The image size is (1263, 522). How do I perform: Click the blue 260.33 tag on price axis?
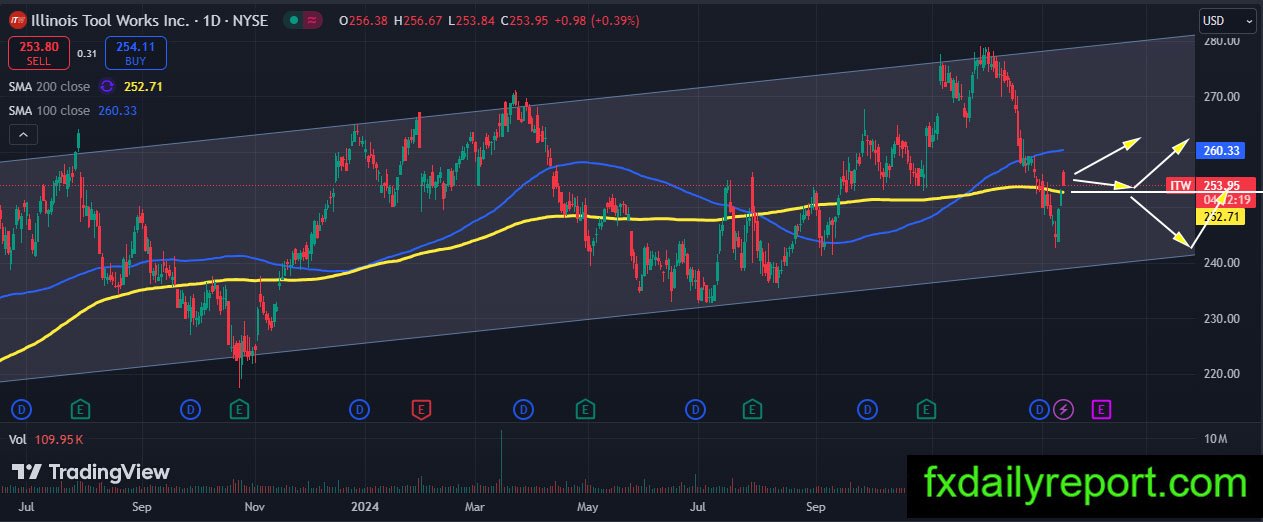[1219, 150]
